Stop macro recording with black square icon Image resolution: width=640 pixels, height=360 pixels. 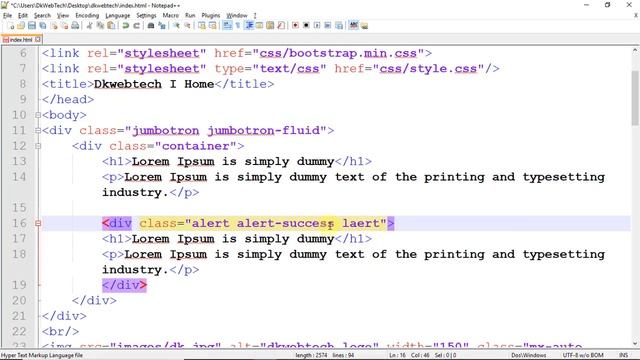[306, 26]
